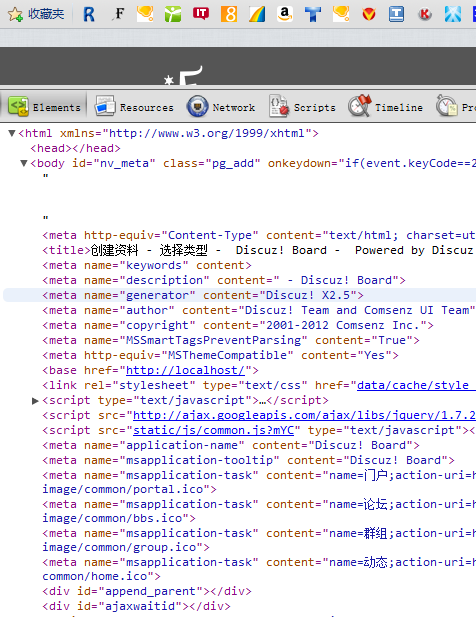Switch to the Timeline panel tab
The image size is (476, 617).
385,107
